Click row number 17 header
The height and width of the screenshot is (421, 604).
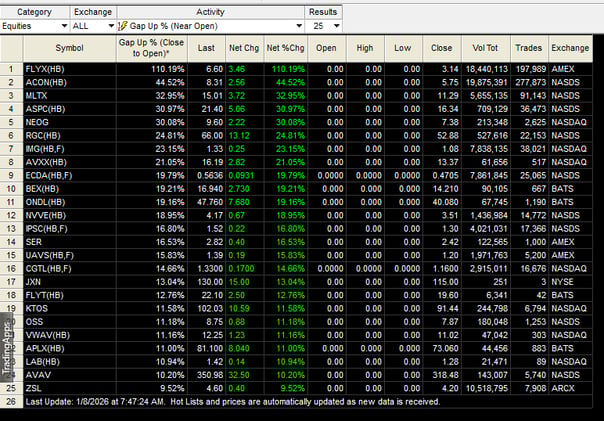click(x=11, y=282)
